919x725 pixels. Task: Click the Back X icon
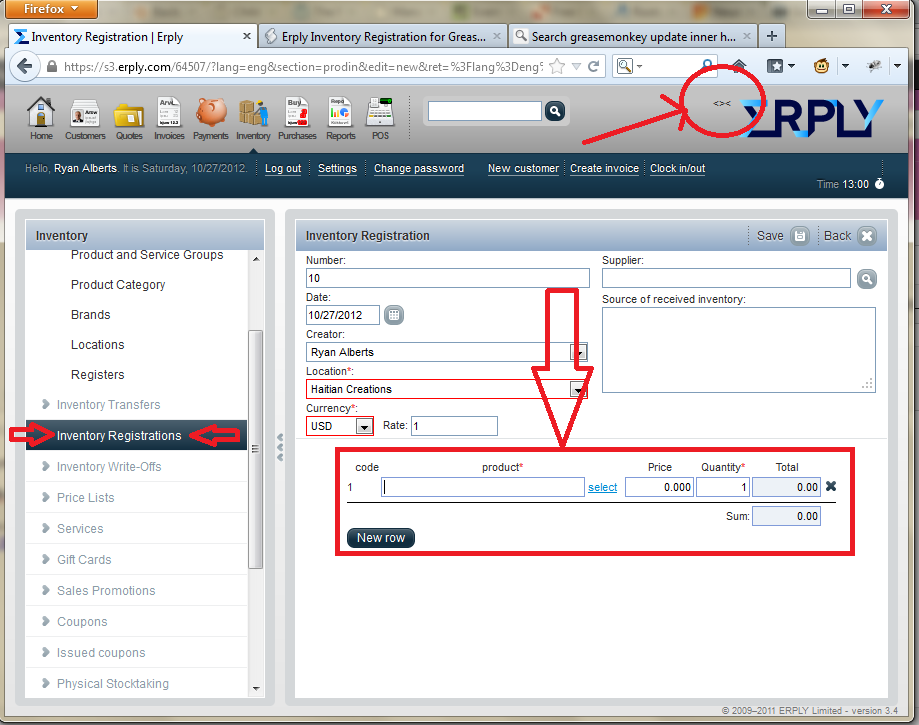(x=867, y=236)
